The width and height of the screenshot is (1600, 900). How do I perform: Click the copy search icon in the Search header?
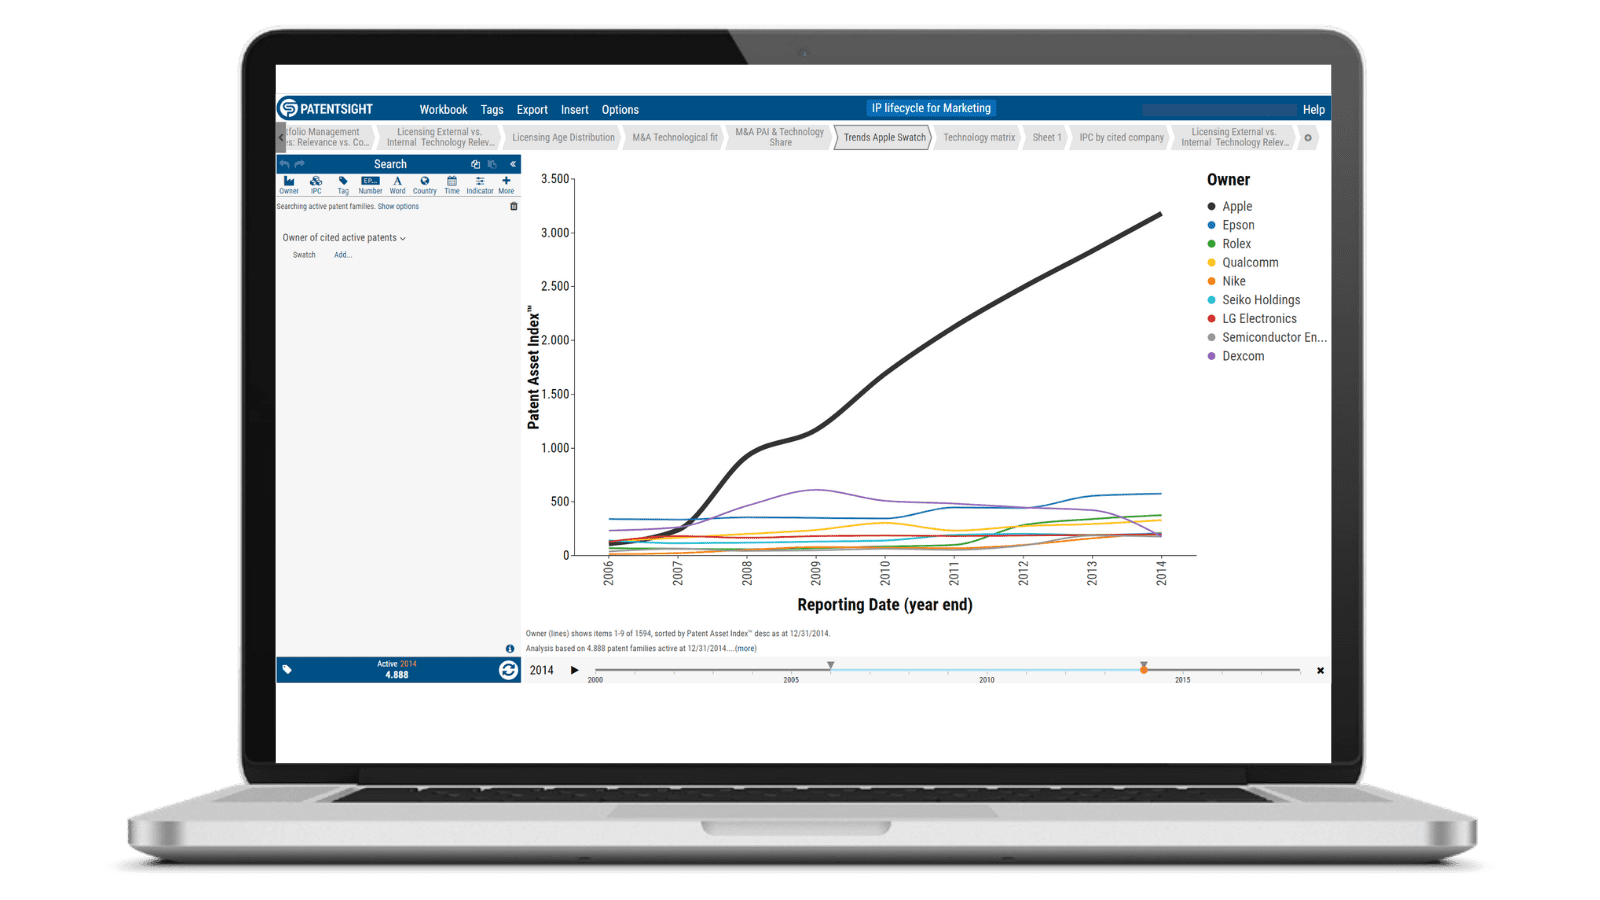[x=475, y=164]
